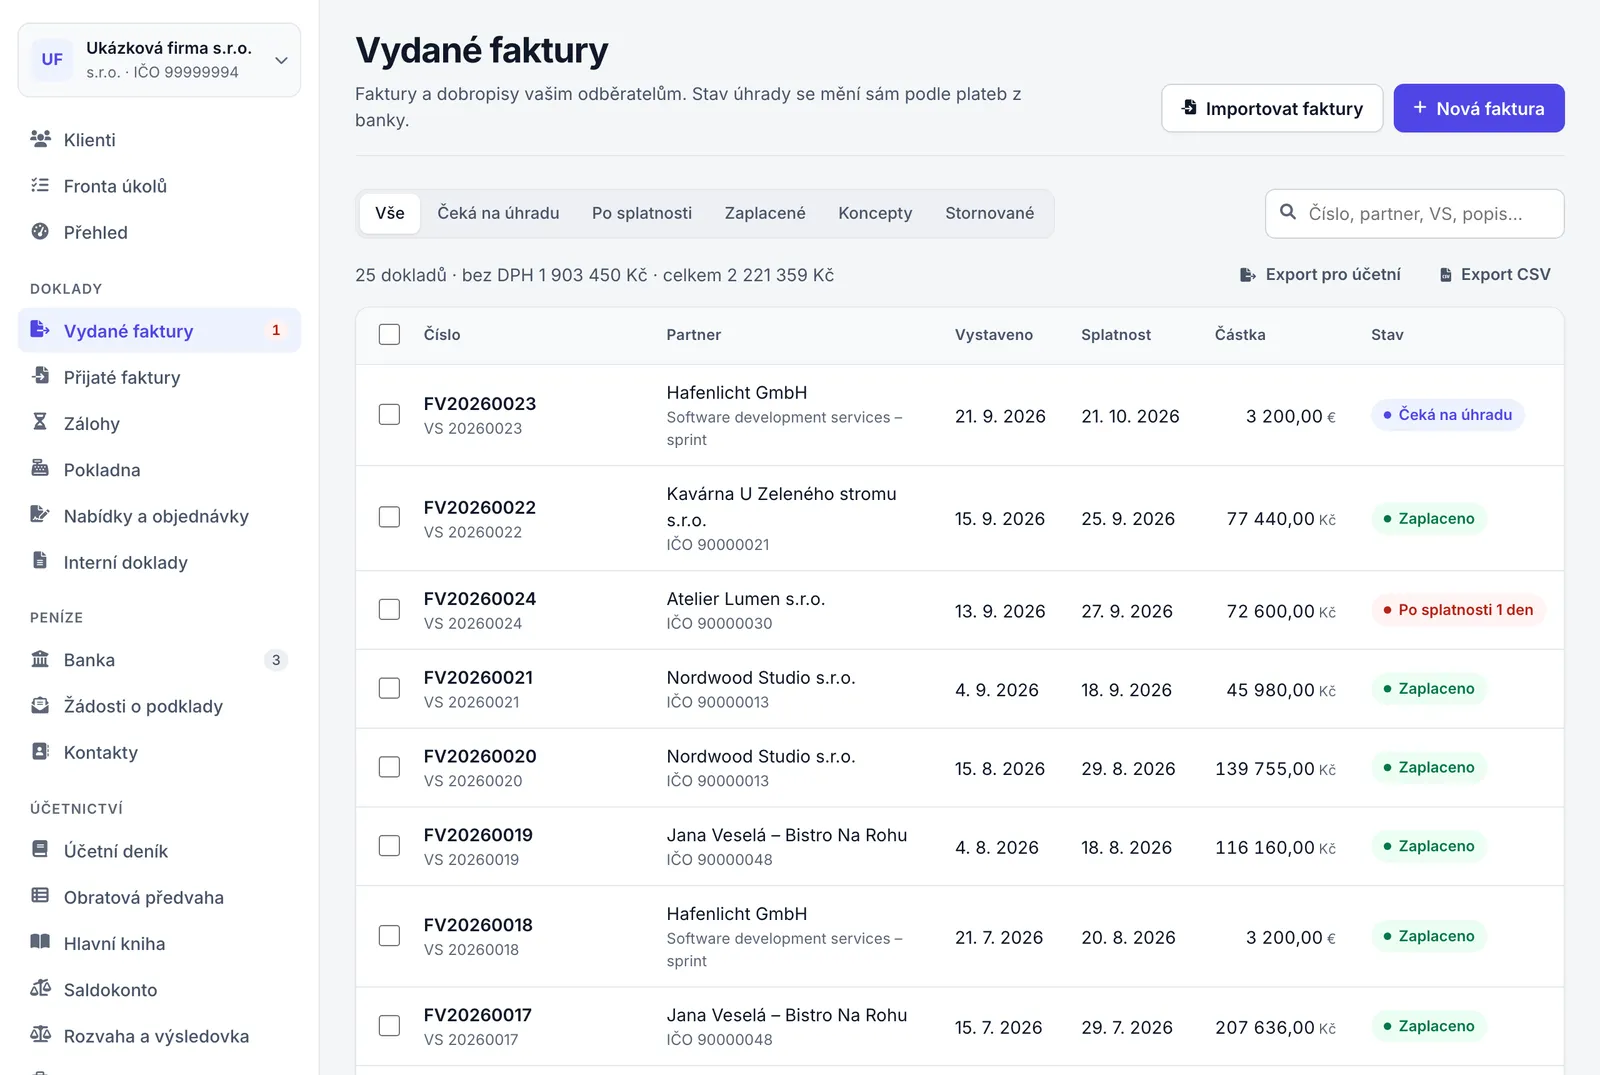
Task: Click the Zálohy hourglass icon
Action: click(x=40, y=422)
